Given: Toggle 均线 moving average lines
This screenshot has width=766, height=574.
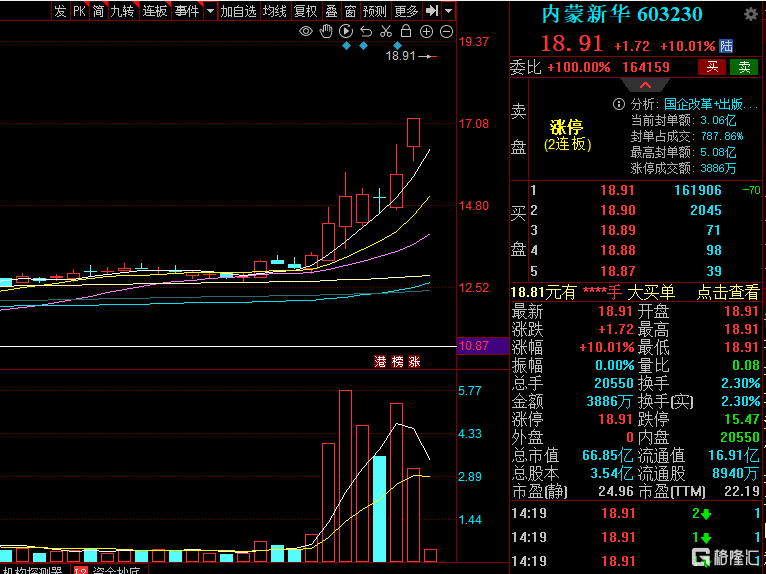Looking at the screenshot, I should (x=275, y=11).
